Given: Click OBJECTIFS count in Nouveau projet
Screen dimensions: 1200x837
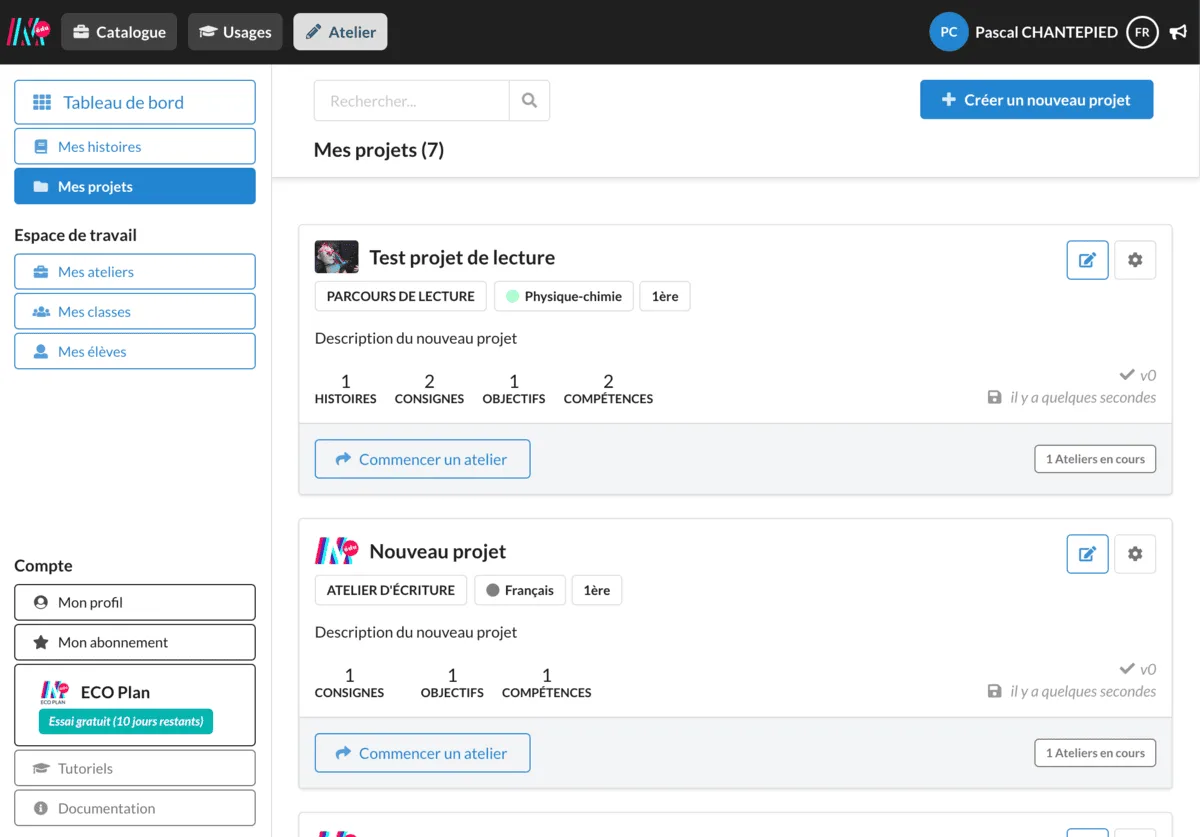Looking at the screenshot, I should click(x=452, y=683).
